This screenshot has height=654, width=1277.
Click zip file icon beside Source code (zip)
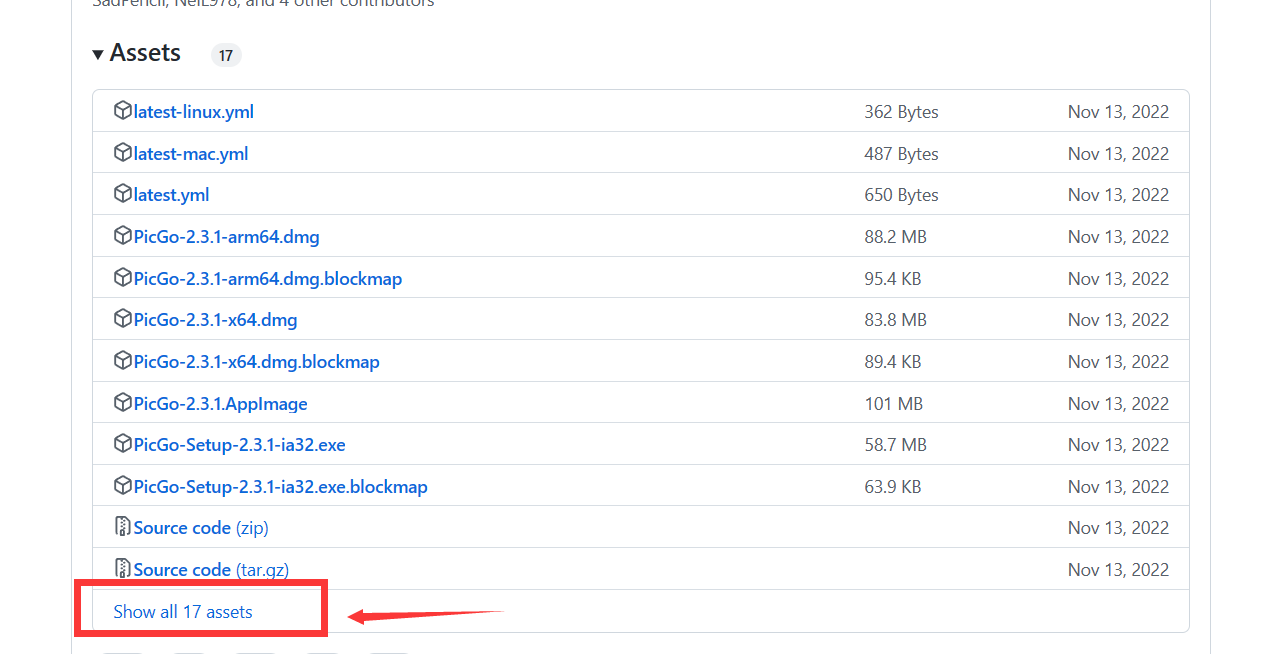click(123, 527)
